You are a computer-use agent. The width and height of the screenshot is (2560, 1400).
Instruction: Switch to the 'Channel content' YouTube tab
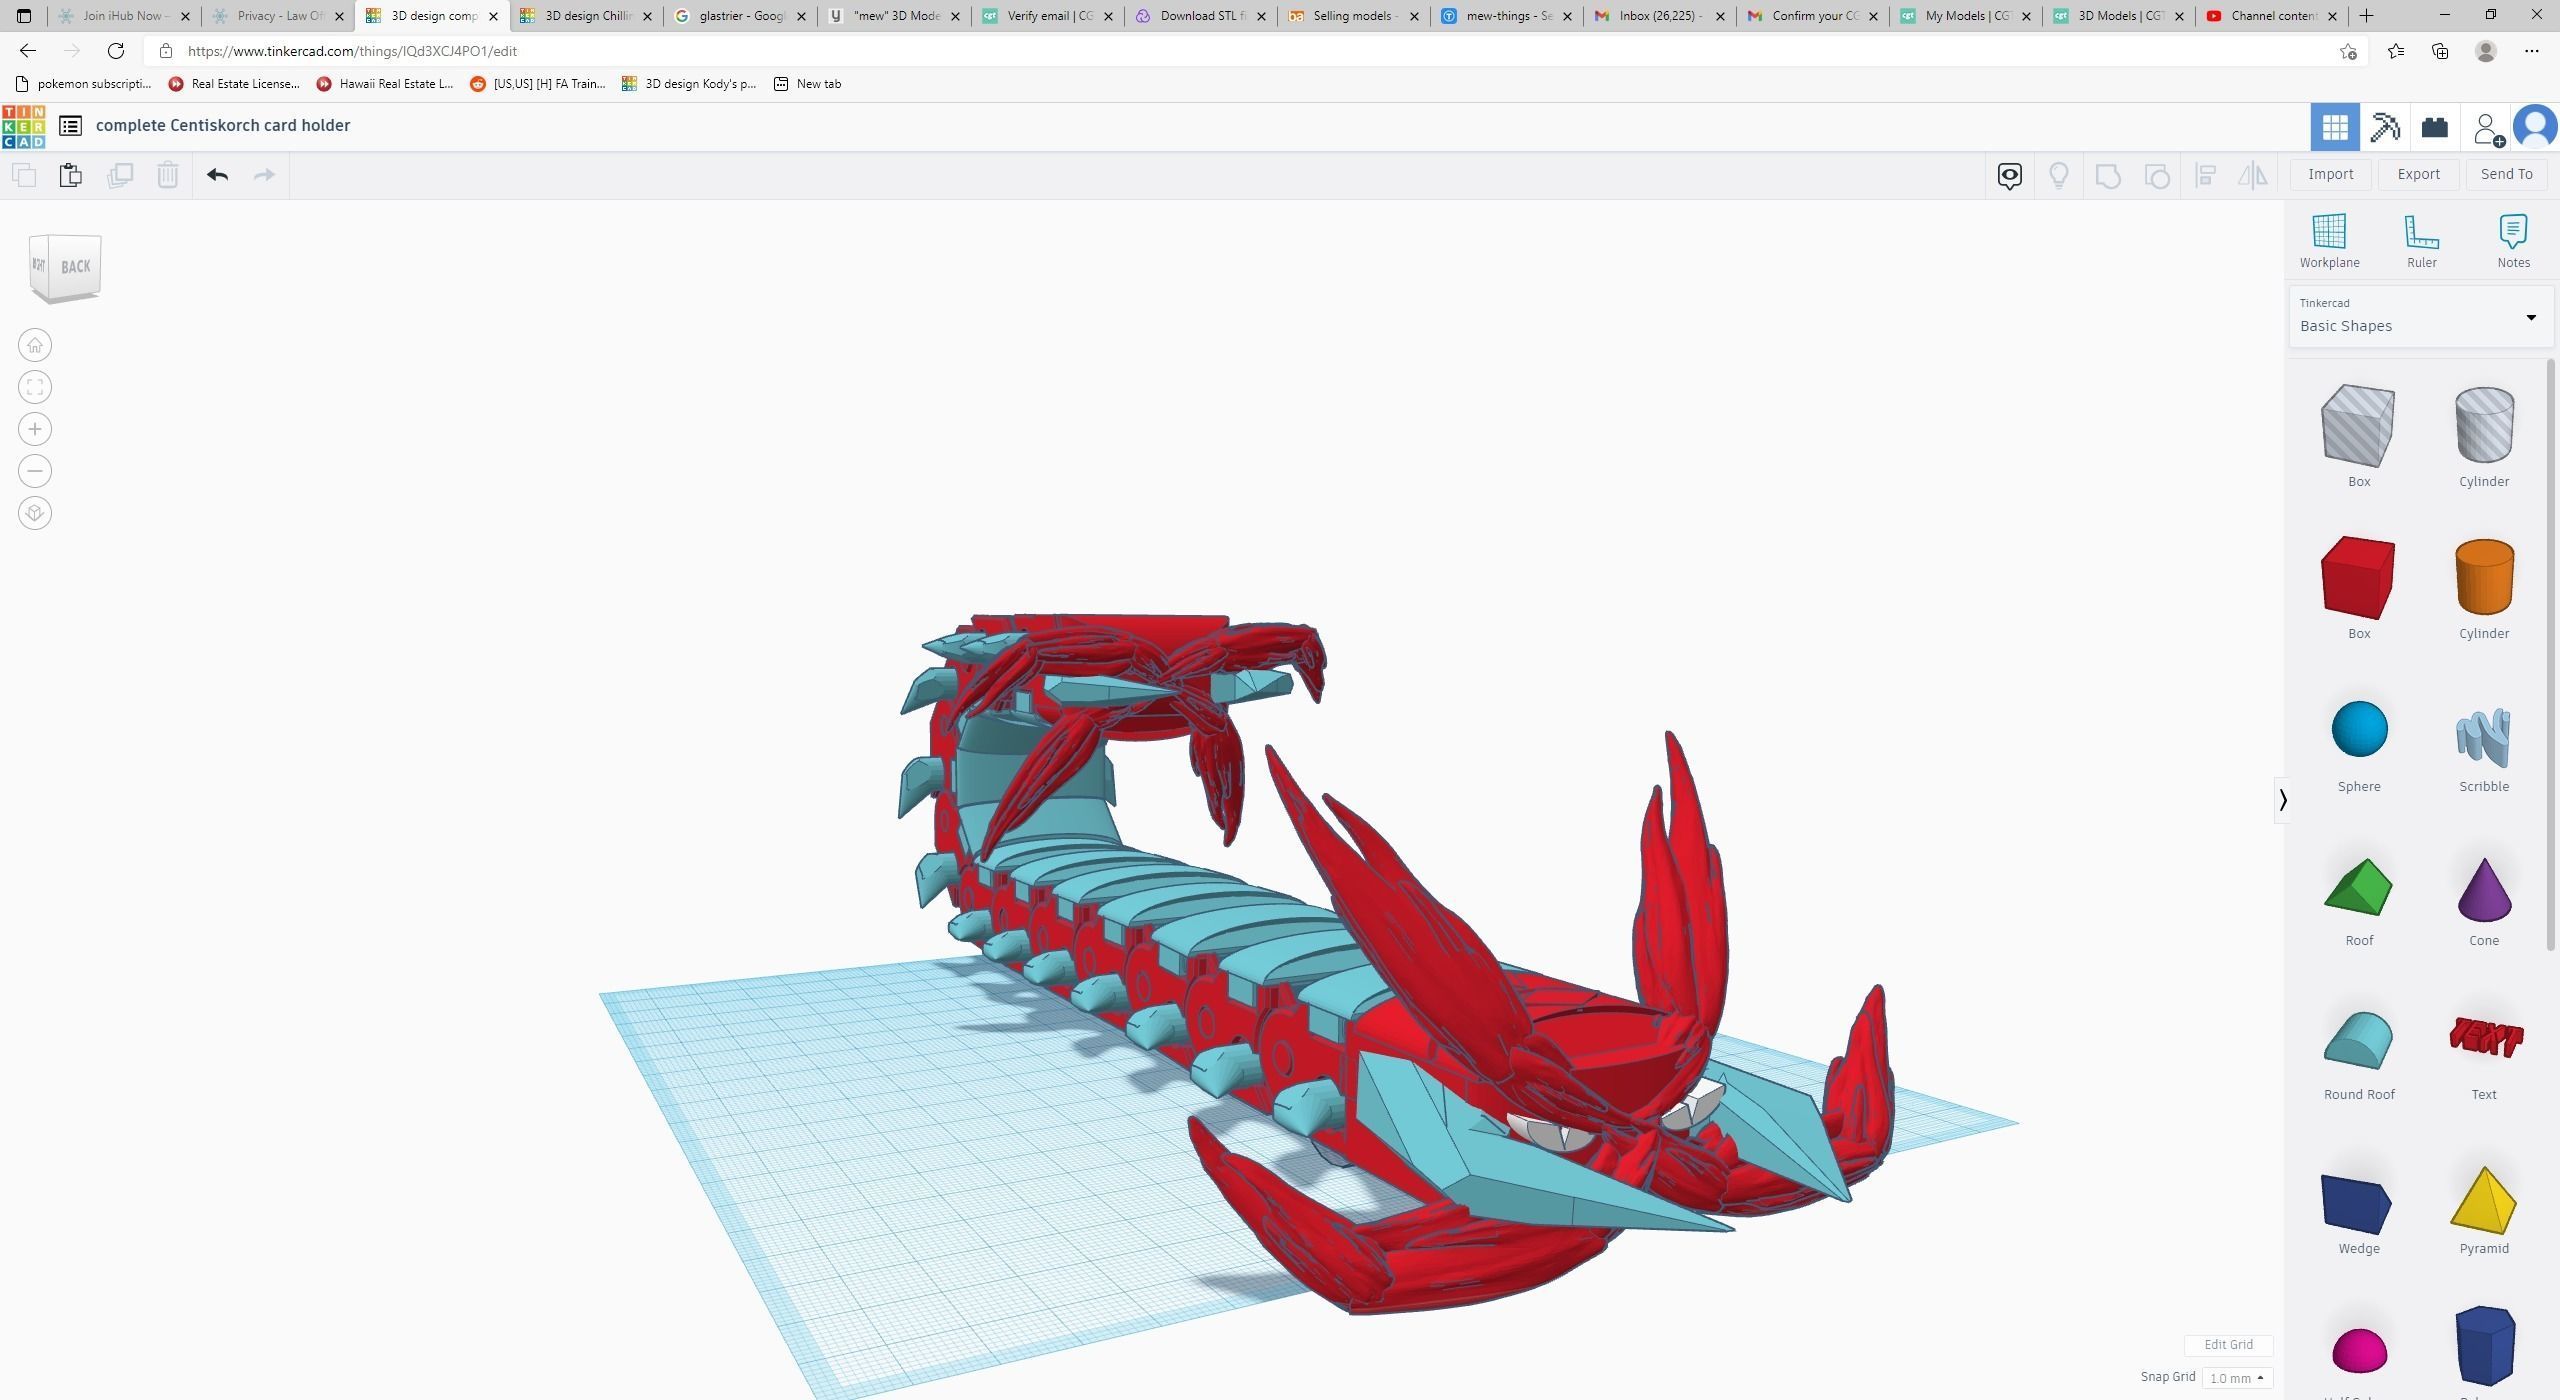tap(2272, 15)
